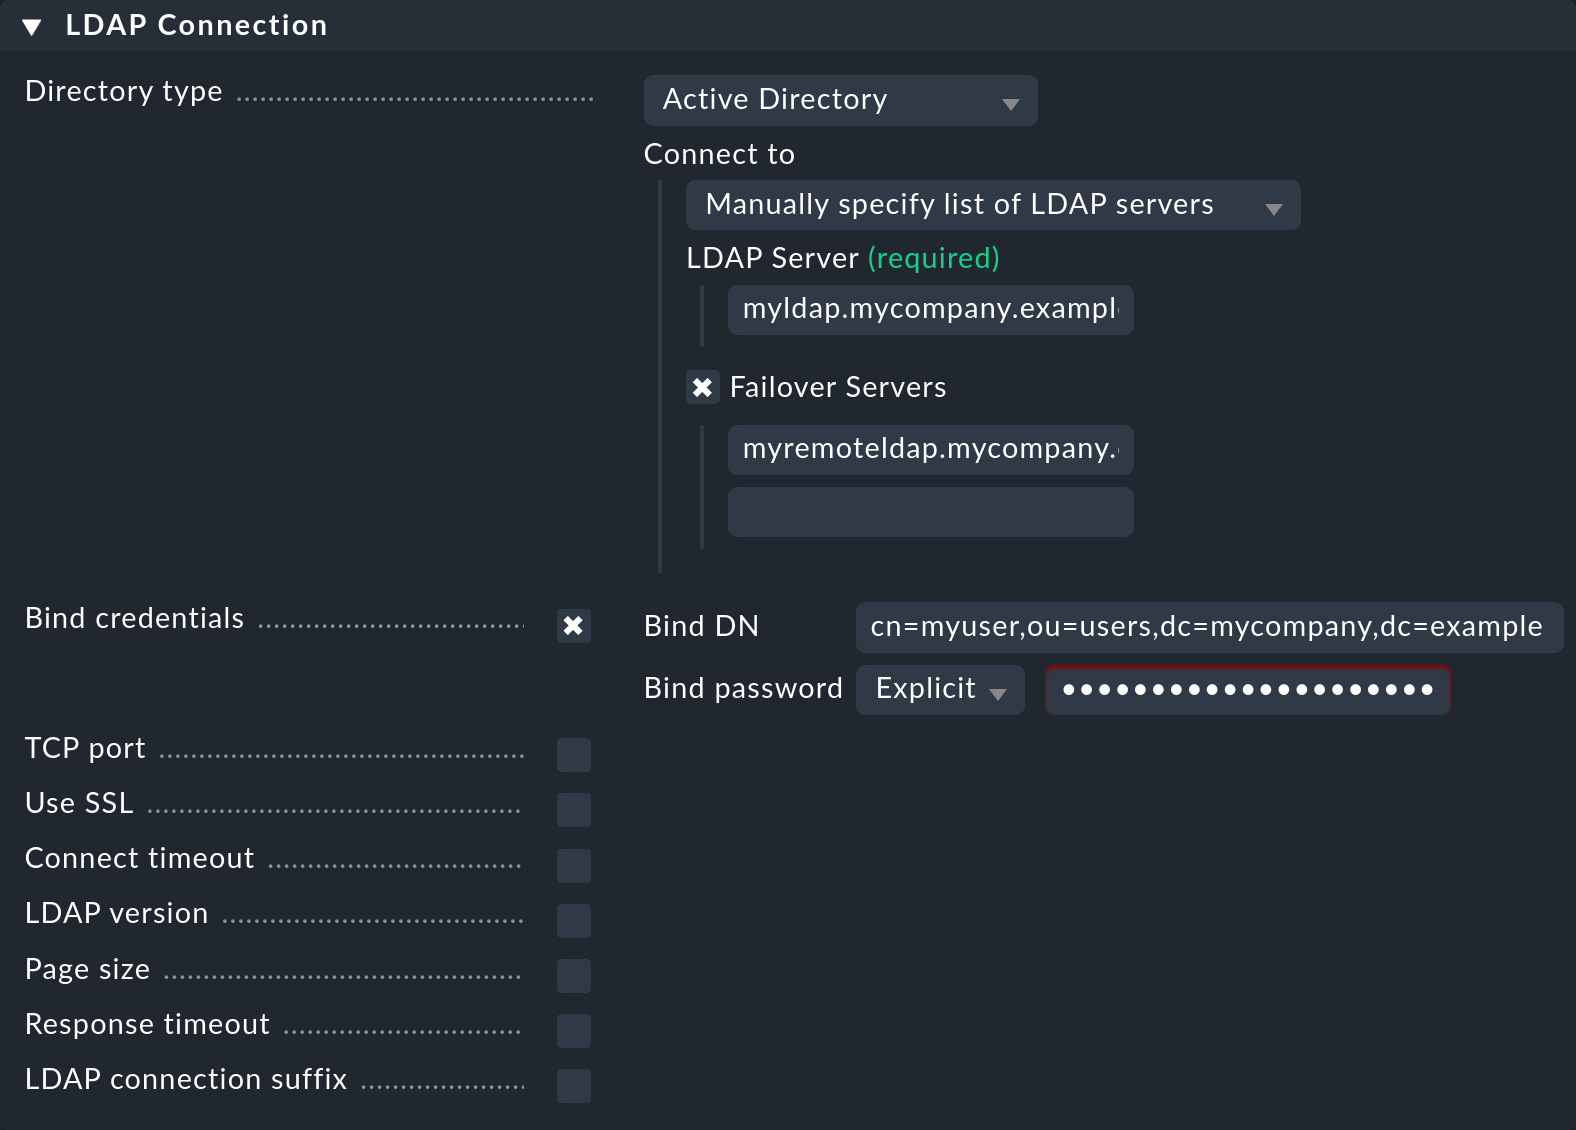Edit the myremoteldap failover server field

click(930, 450)
